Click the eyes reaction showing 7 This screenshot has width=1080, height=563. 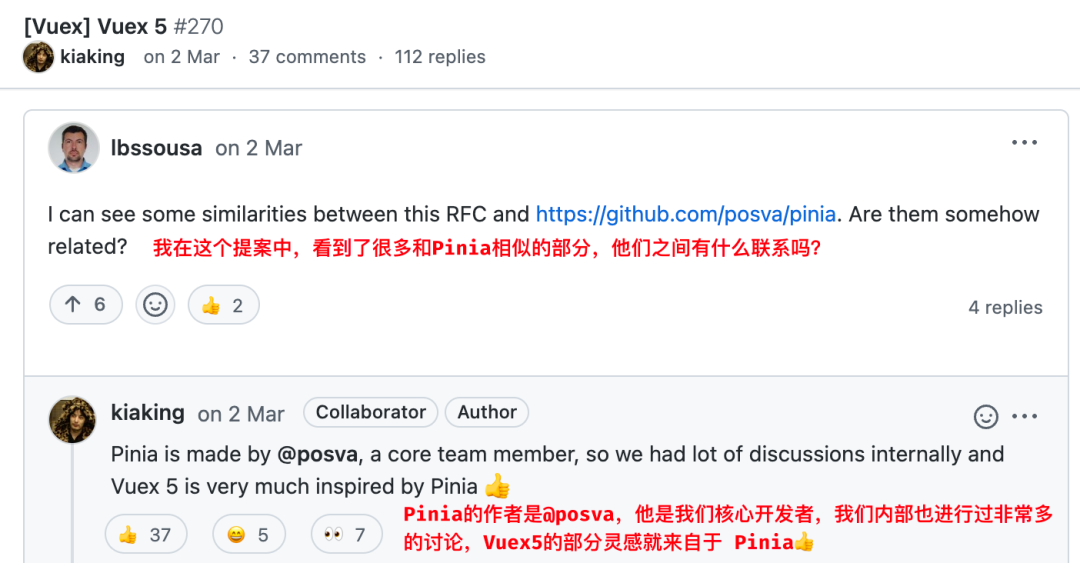(346, 535)
